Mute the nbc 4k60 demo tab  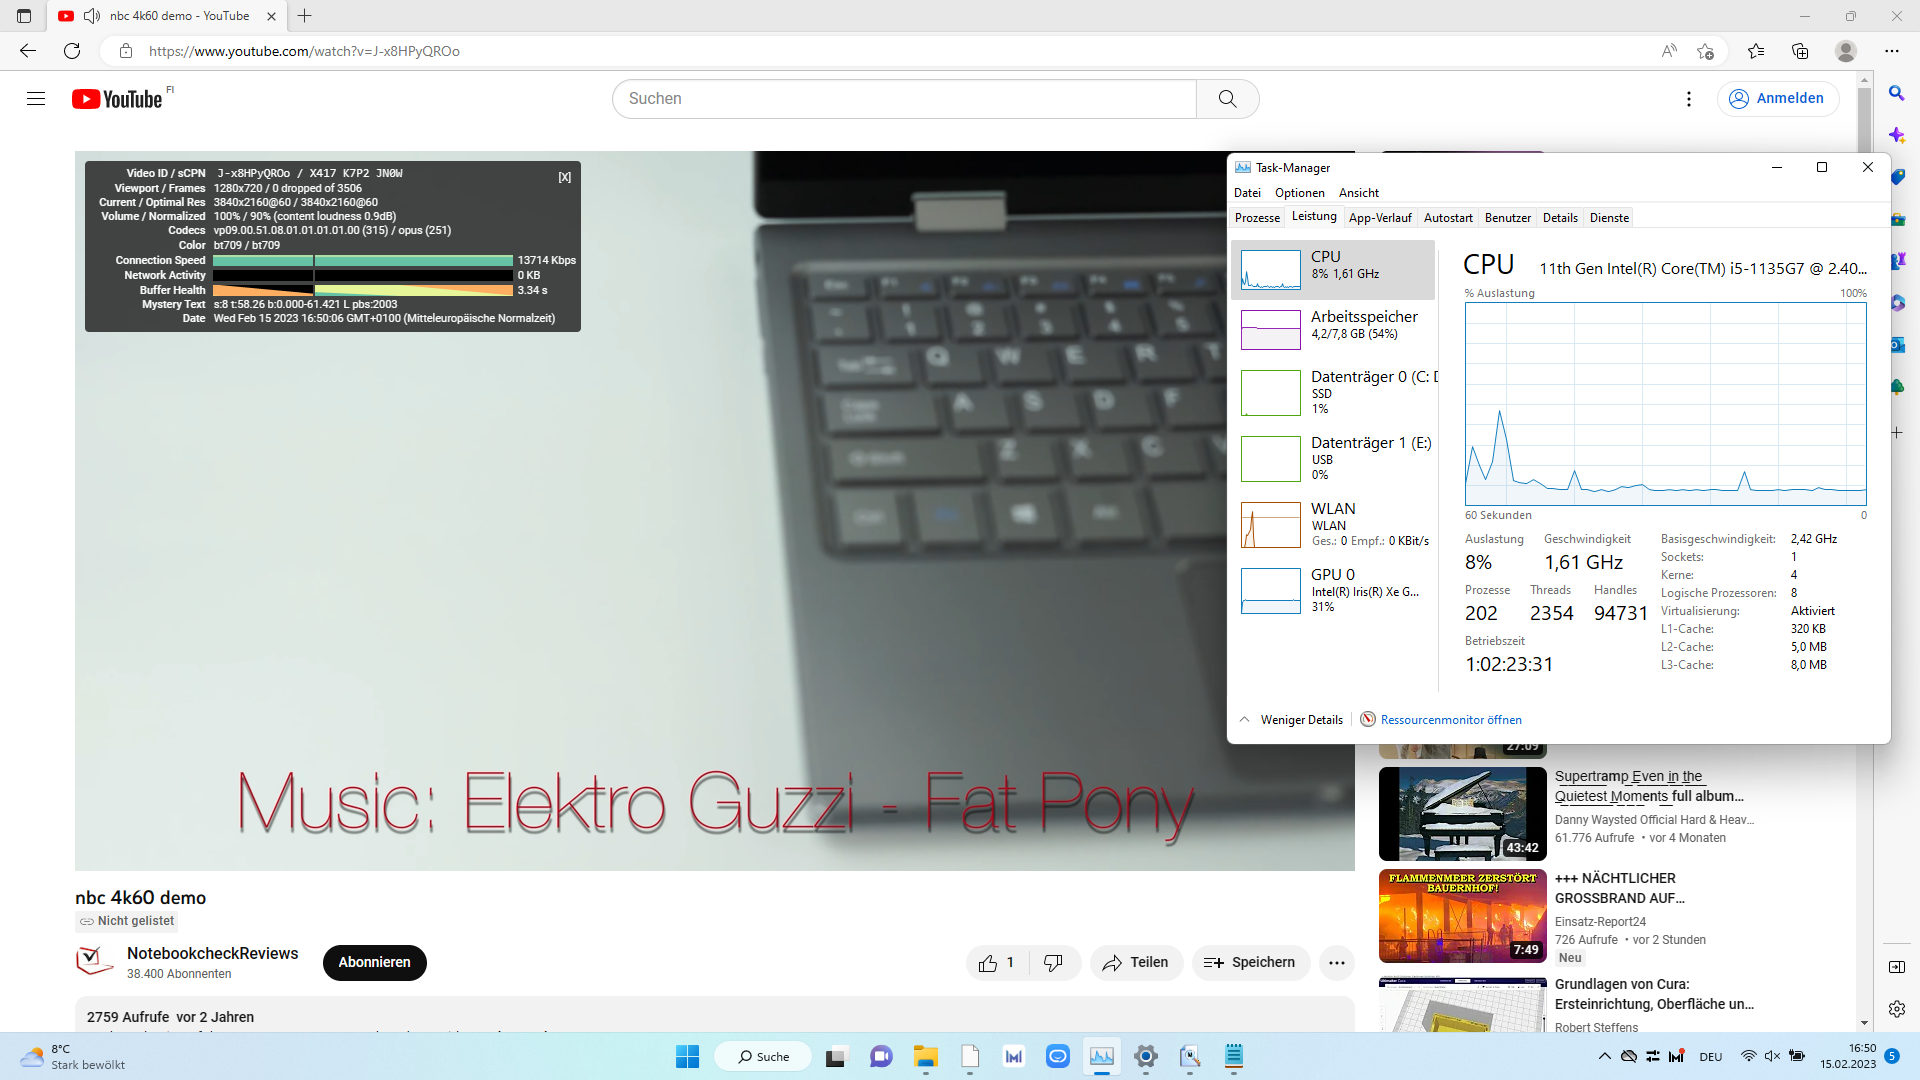(x=92, y=16)
